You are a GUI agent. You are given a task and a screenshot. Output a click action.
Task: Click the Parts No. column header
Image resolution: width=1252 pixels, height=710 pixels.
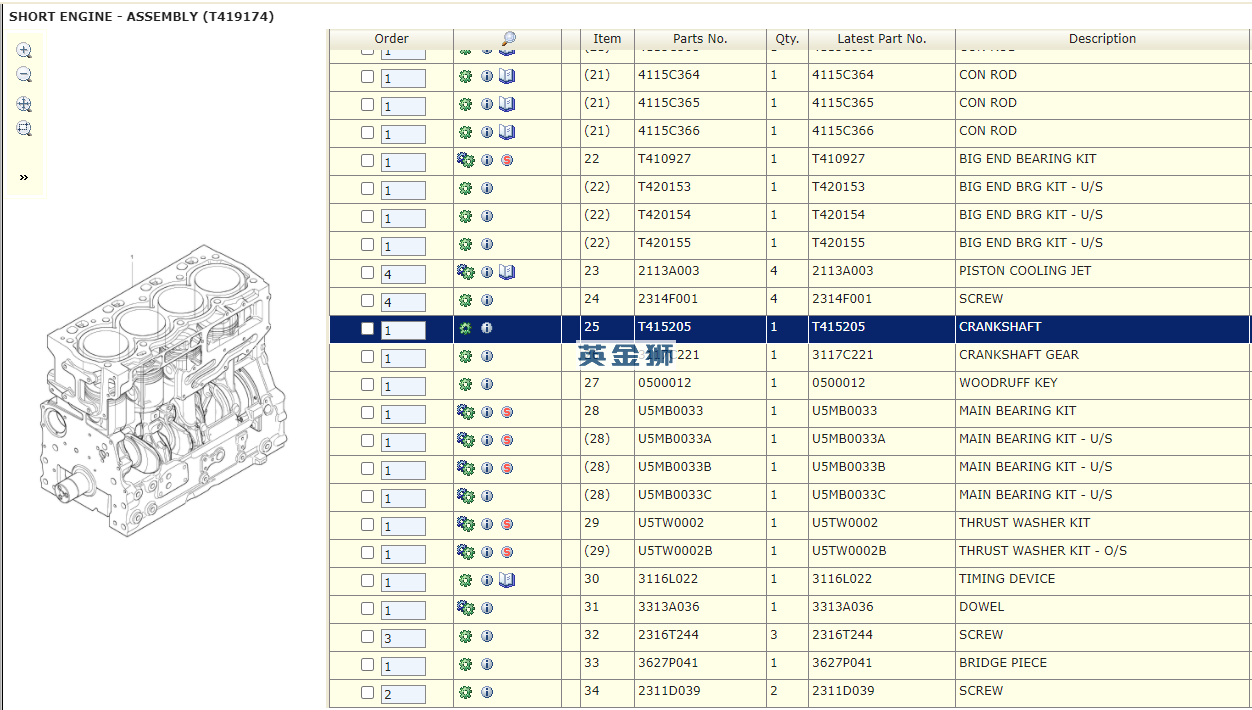(700, 39)
